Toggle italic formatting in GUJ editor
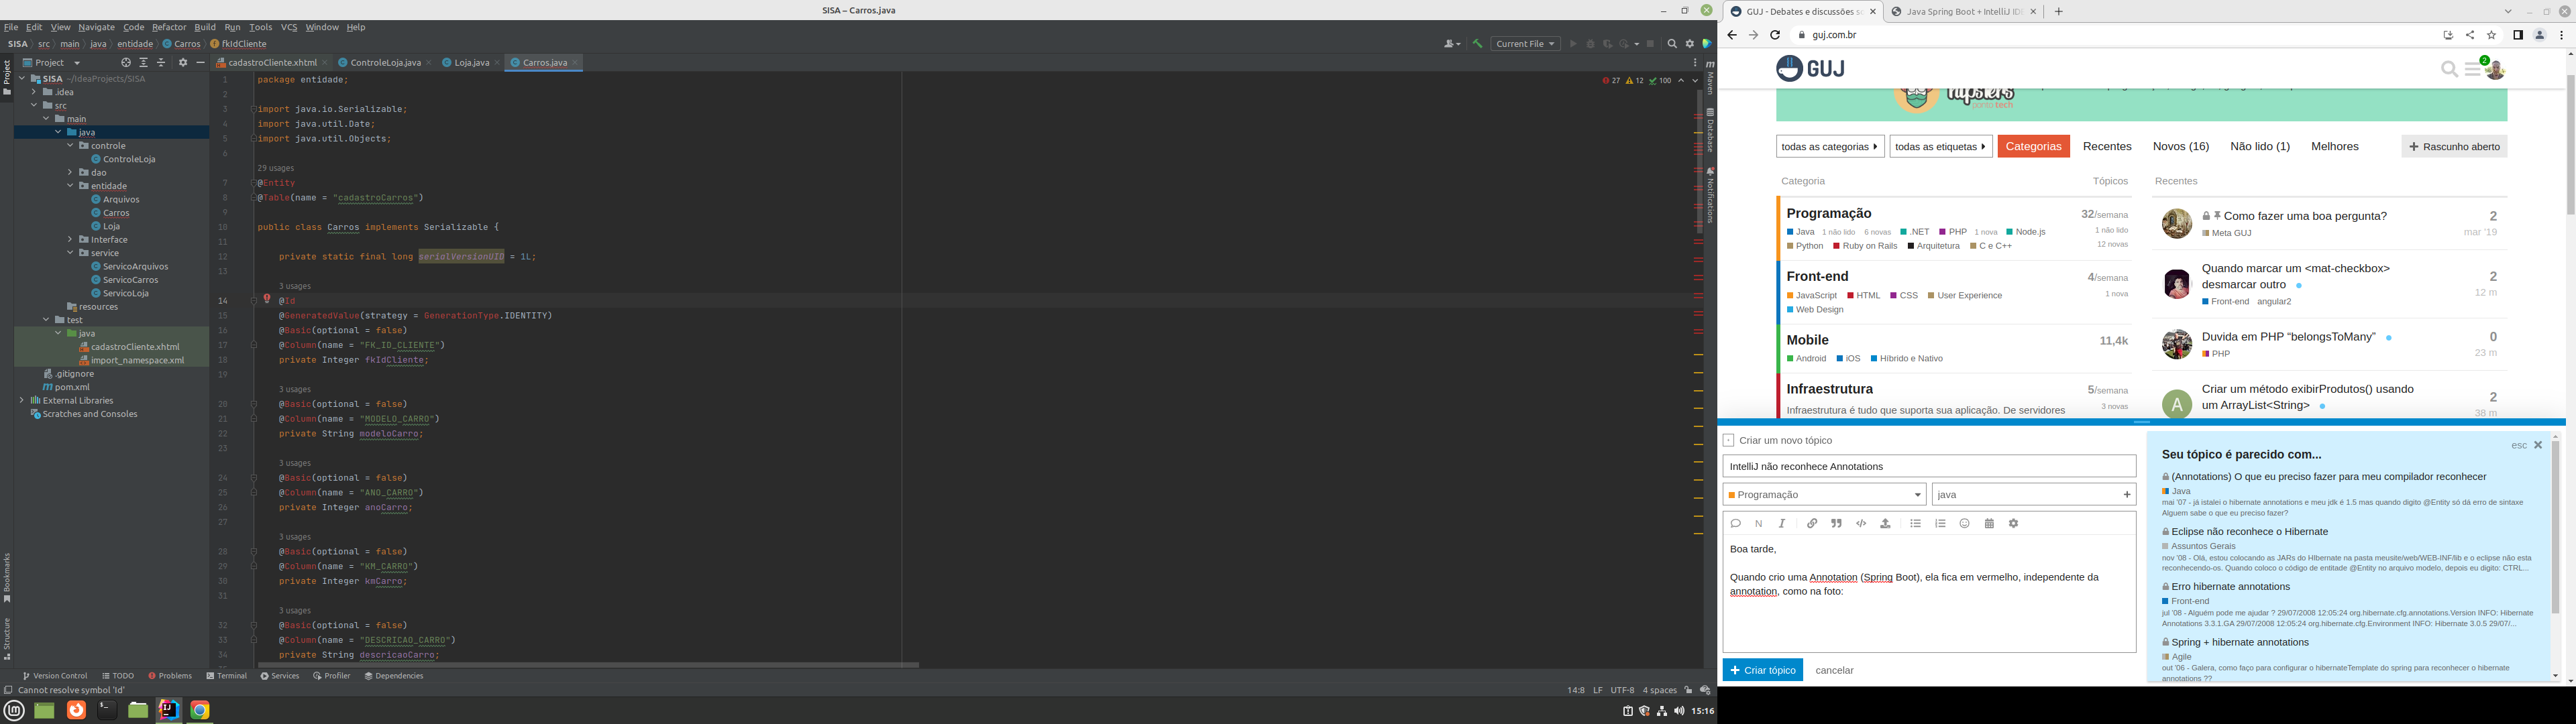Screen dimensions: 2576x724 (x=1782, y=523)
